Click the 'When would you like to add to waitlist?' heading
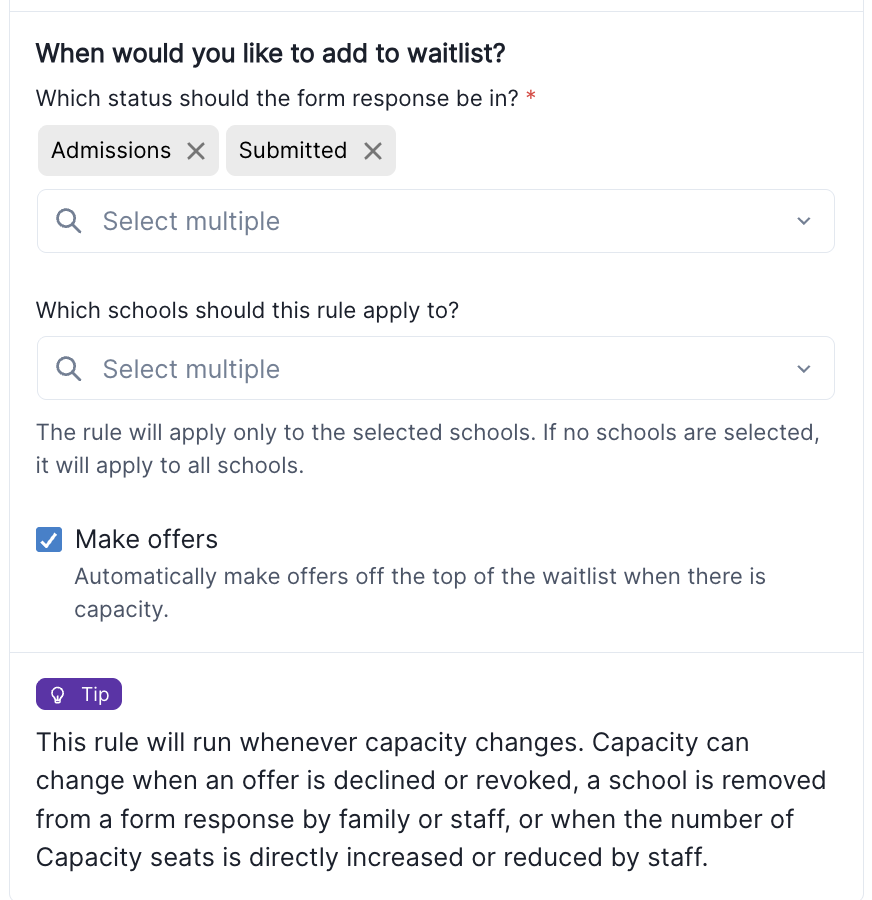 pos(270,53)
